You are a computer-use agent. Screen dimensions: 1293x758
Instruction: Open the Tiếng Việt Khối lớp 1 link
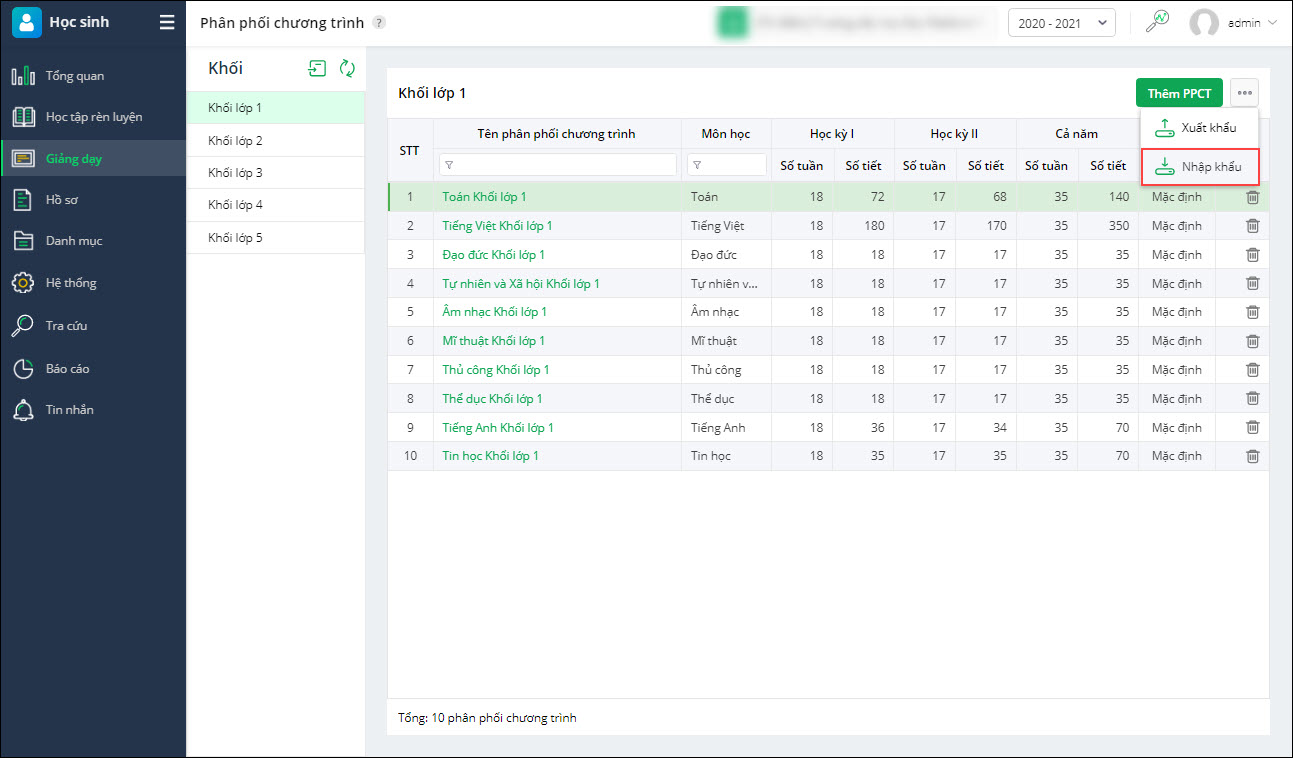click(497, 226)
